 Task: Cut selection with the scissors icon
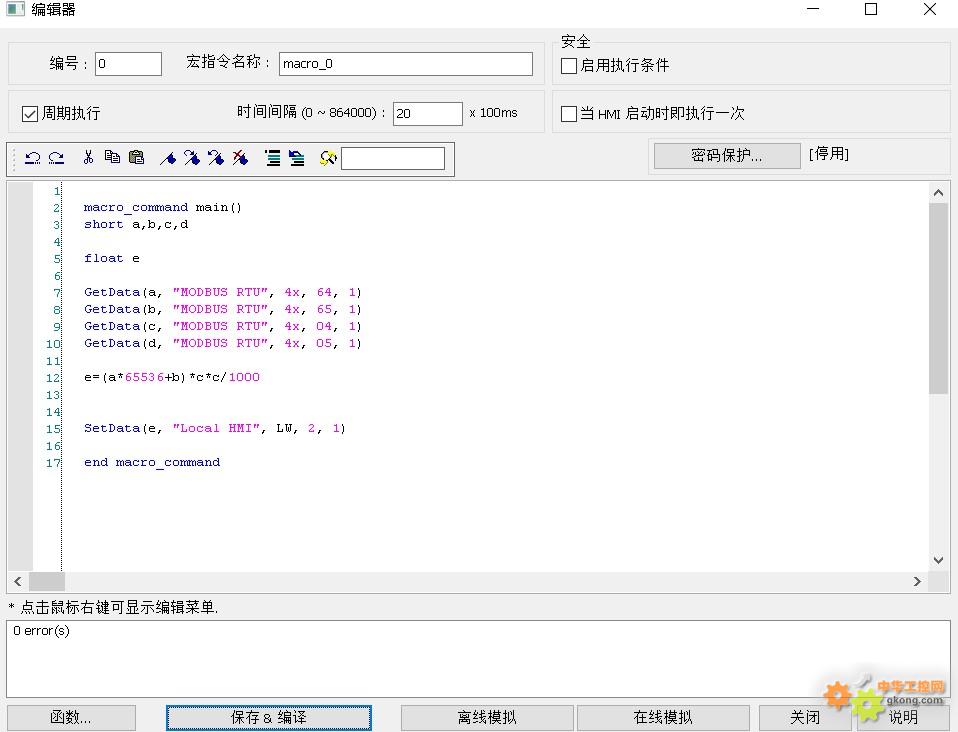[x=88, y=158]
